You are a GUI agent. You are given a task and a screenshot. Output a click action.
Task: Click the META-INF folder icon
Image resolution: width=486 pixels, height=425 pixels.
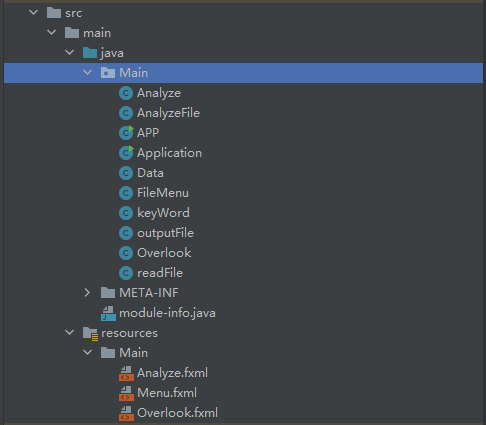108,293
